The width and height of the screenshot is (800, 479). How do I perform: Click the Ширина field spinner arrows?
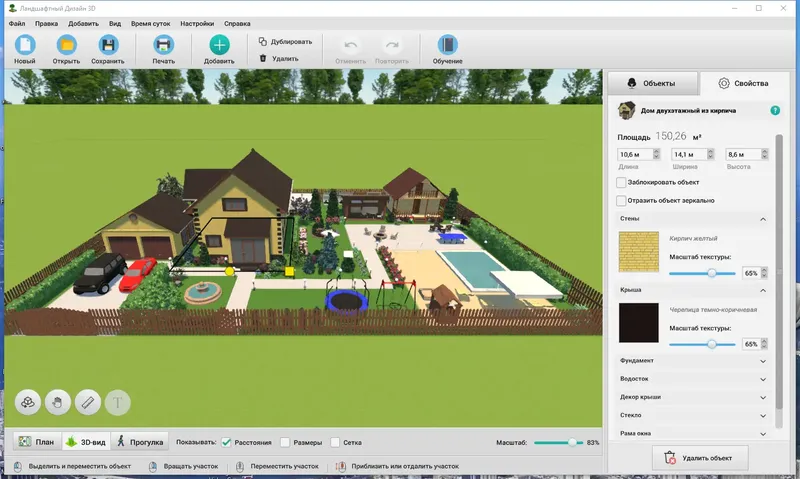[x=710, y=154]
